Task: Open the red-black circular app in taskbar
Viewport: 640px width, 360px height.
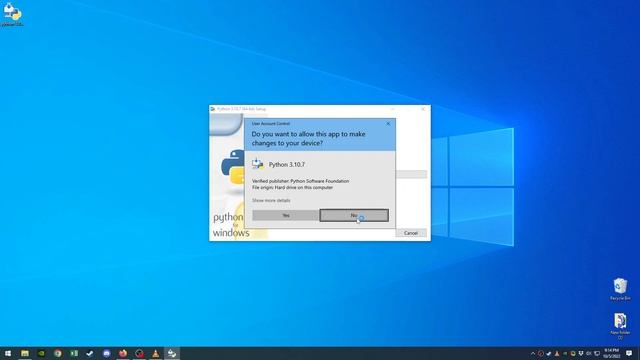Action: (x=139, y=353)
